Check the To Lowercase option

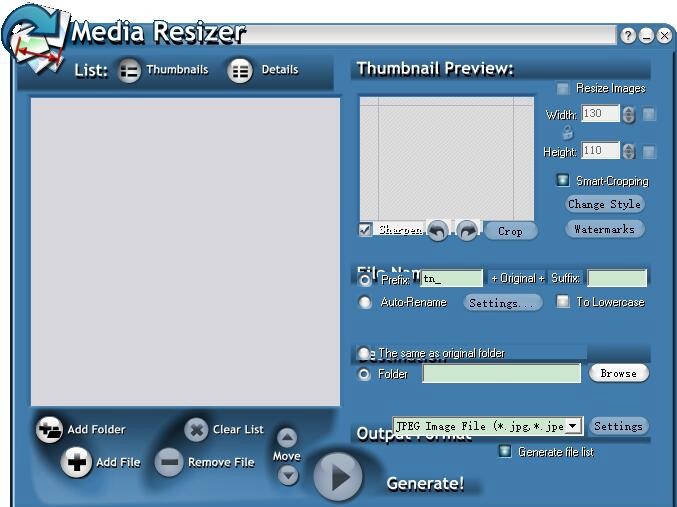click(x=563, y=301)
